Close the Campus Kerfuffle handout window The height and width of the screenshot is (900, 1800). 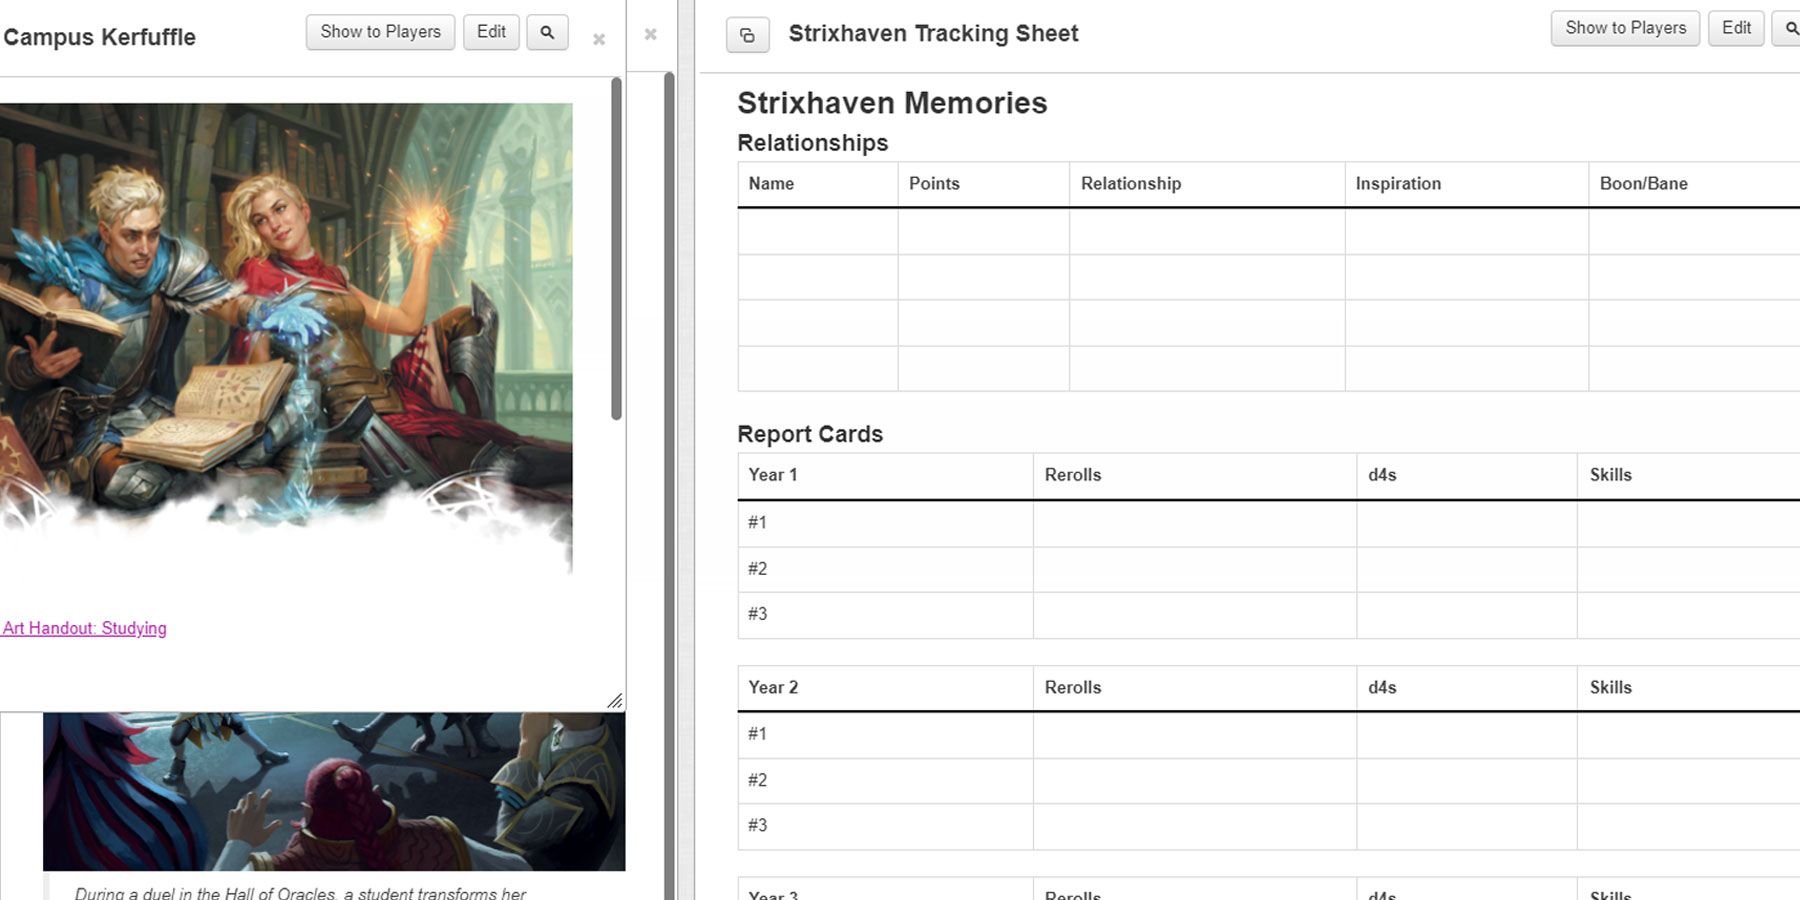599,39
